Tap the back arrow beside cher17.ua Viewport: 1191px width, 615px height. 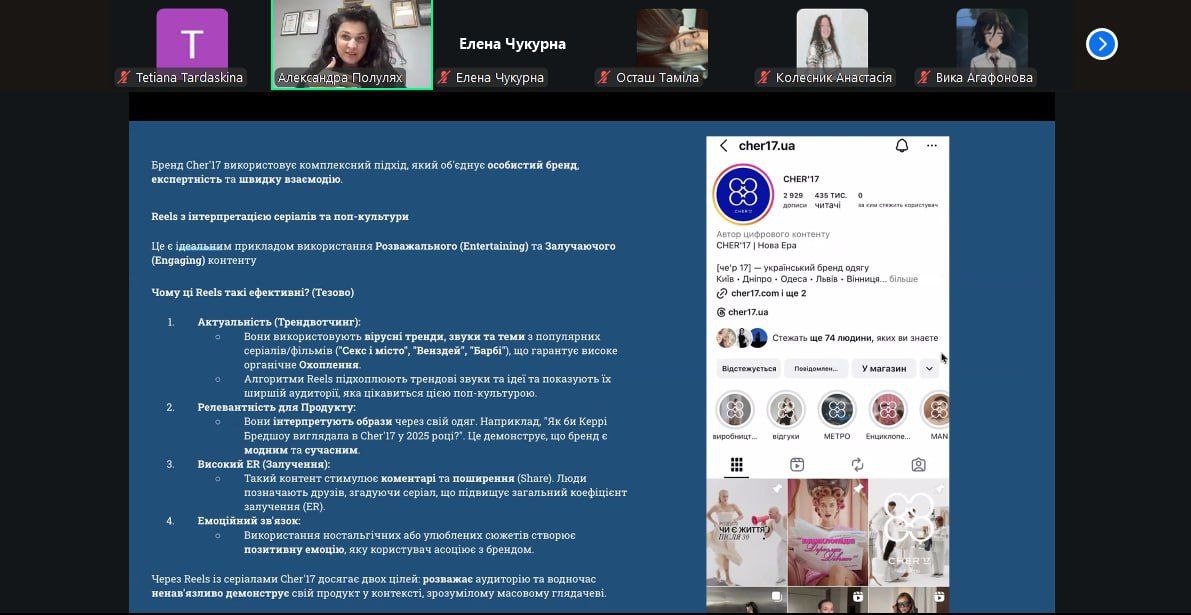[x=723, y=146]
